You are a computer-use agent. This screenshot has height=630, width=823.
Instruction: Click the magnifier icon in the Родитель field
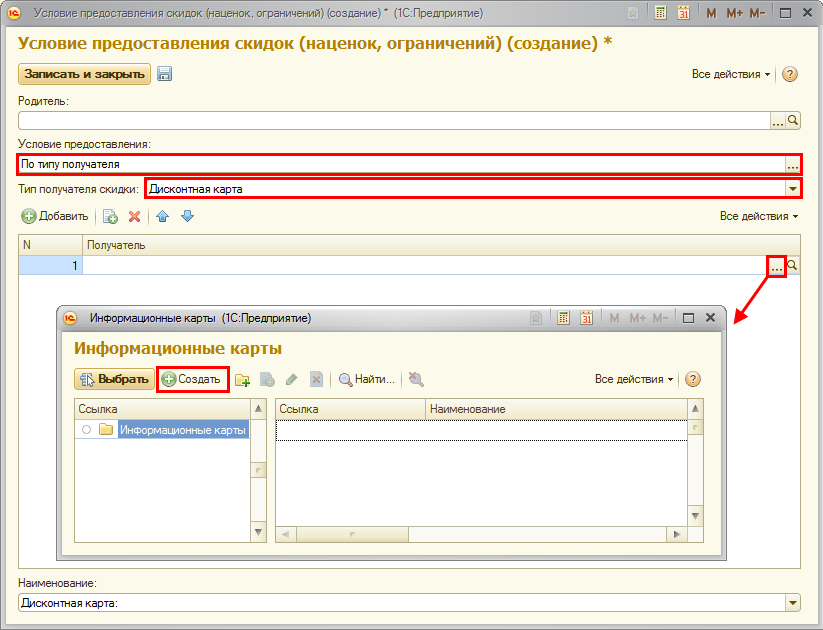click(794, 120)
